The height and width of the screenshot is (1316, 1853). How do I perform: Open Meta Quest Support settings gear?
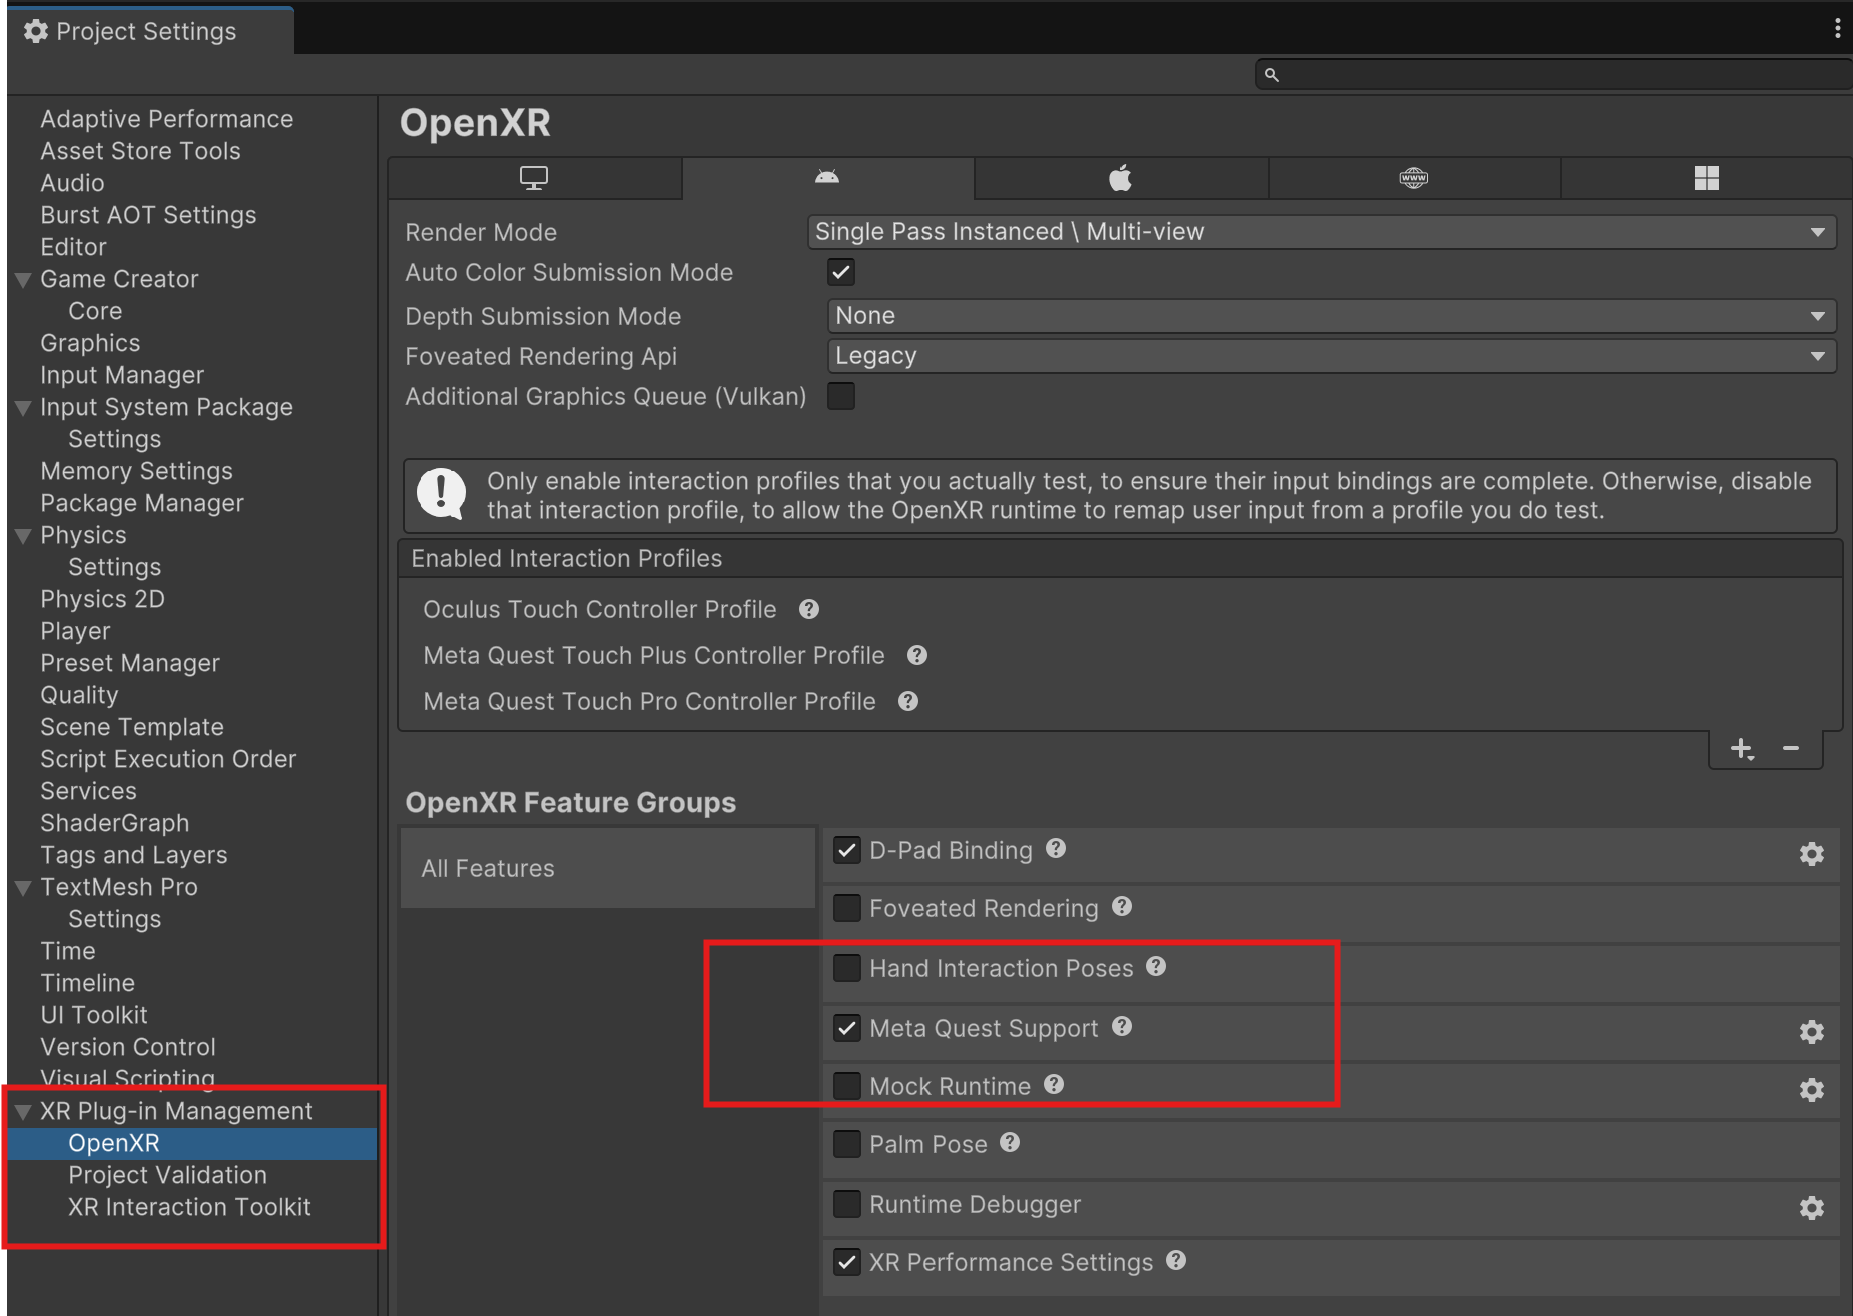(x=1811, y=1031)
